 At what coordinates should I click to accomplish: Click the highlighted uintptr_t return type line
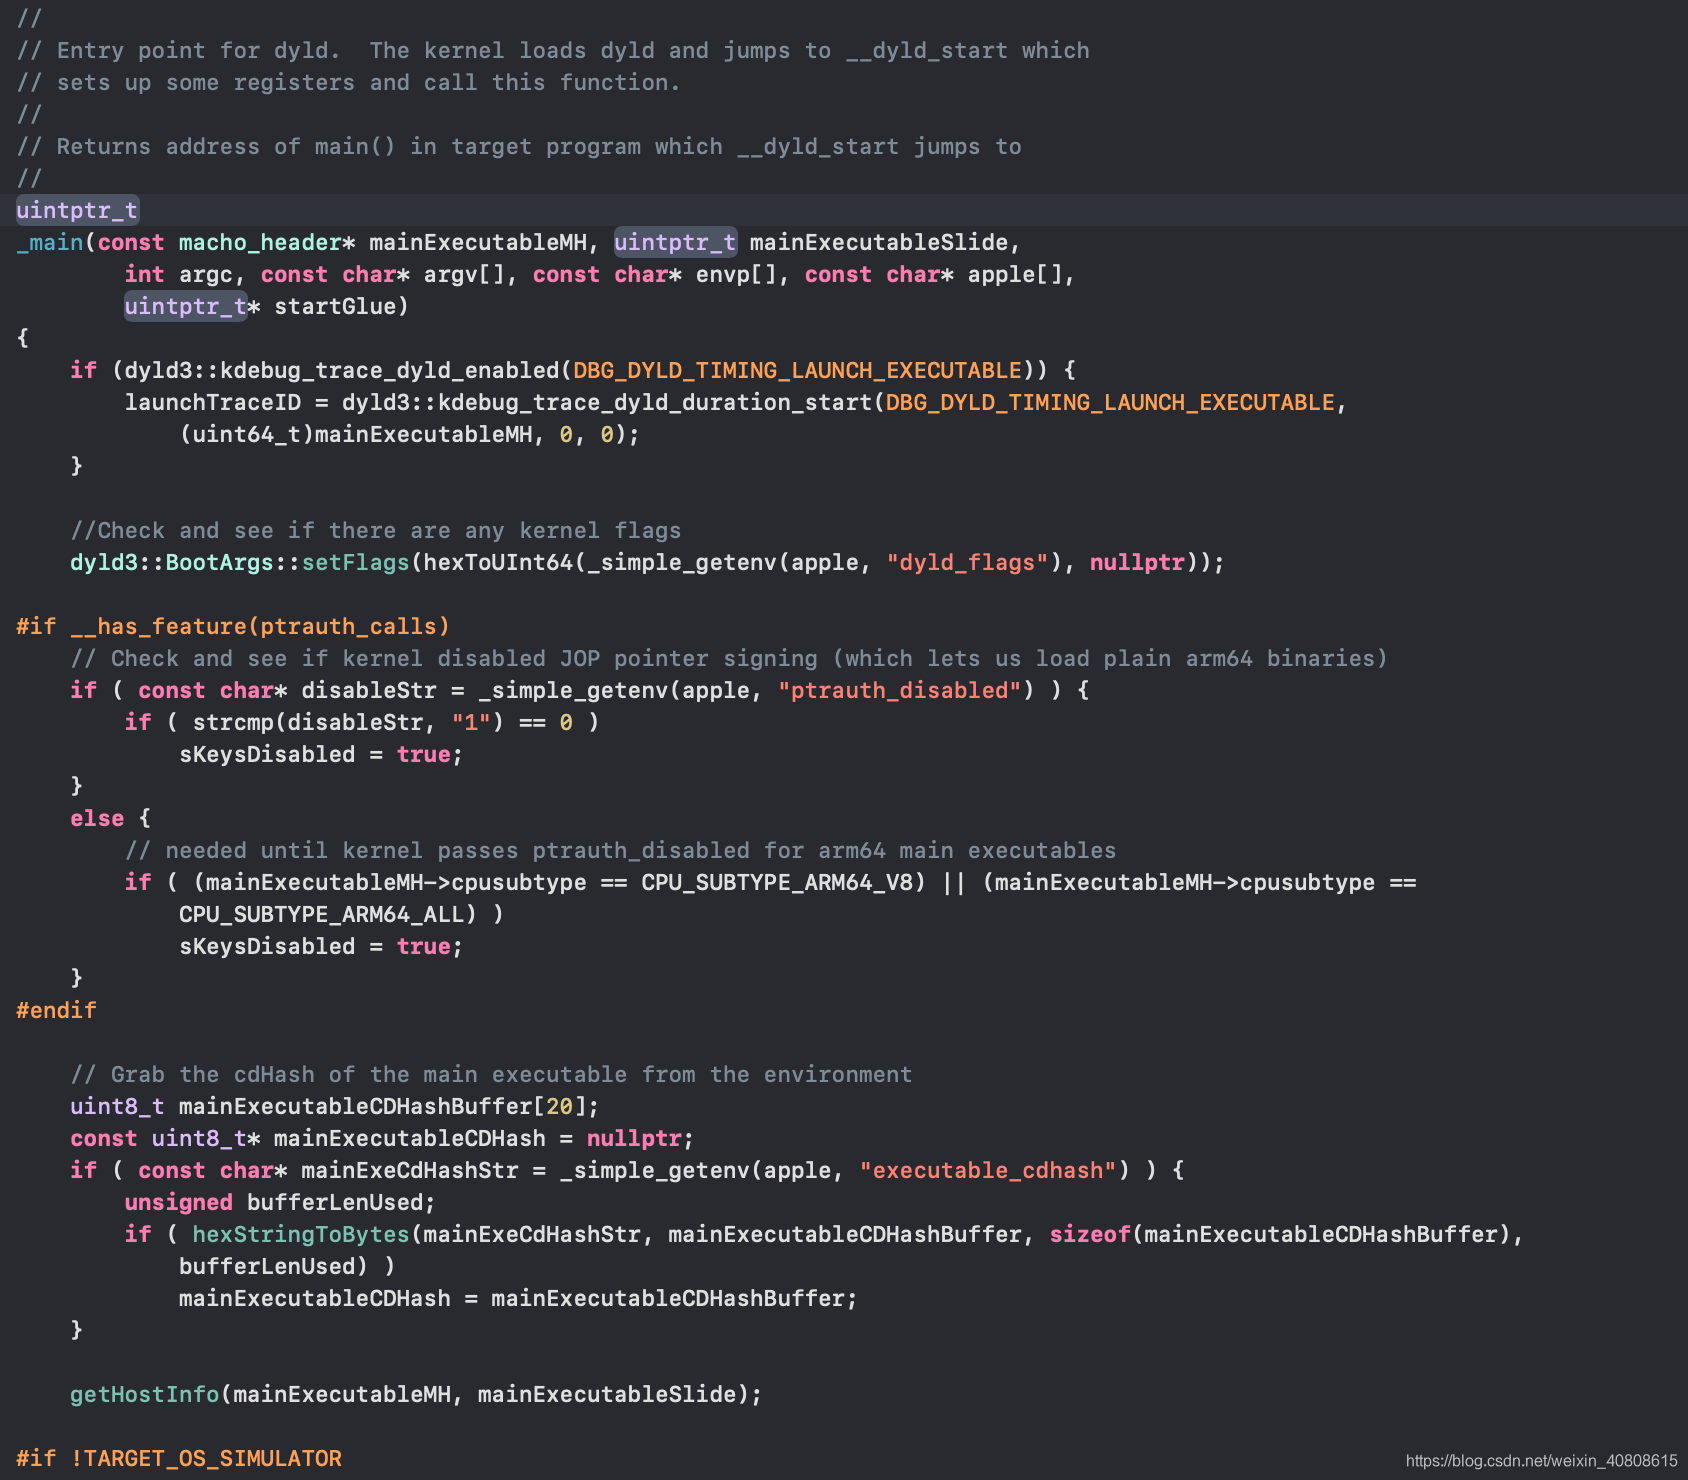point(77,210)
